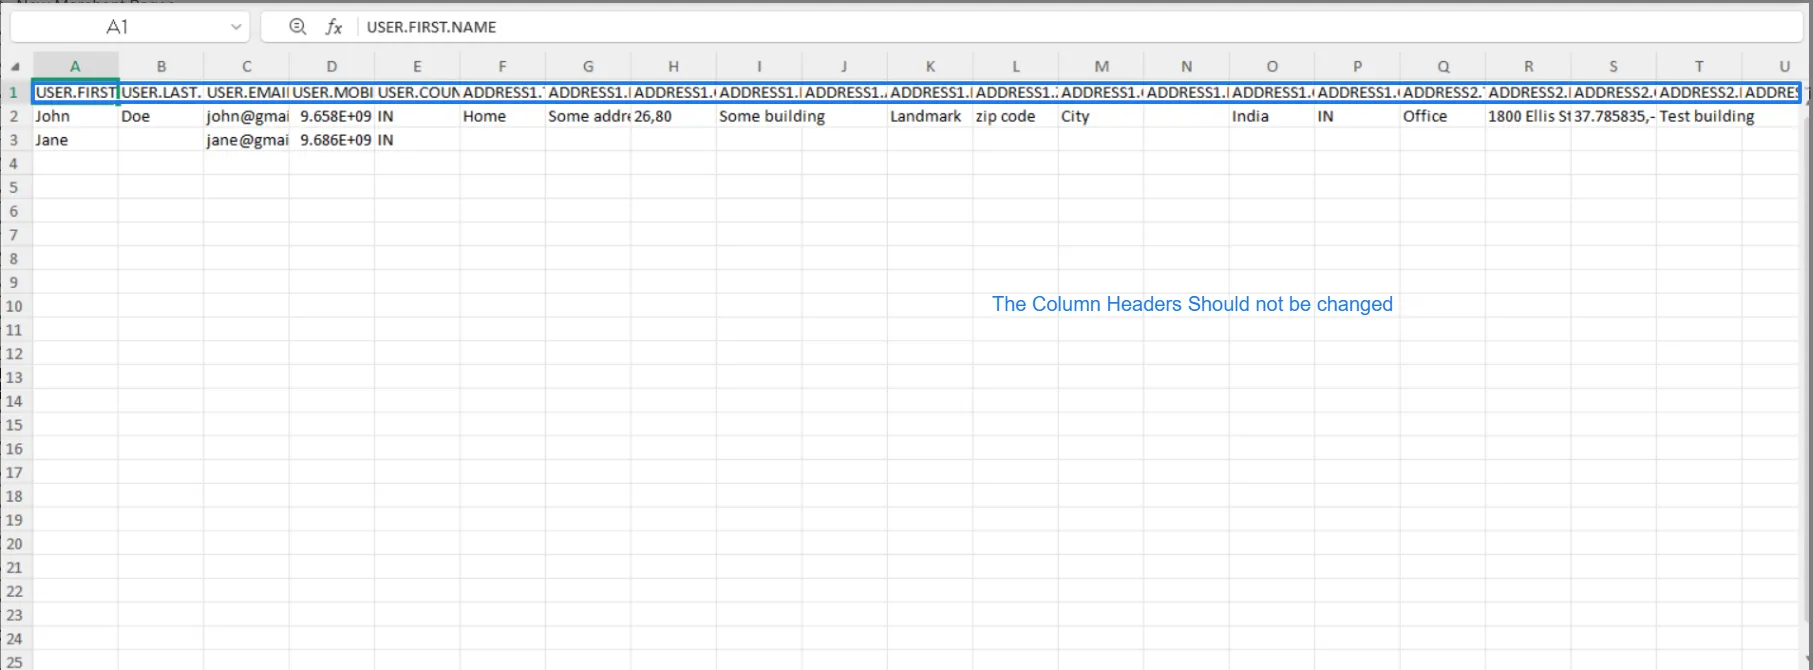Select the jane@gmai email cell

[x=246, y=140]
